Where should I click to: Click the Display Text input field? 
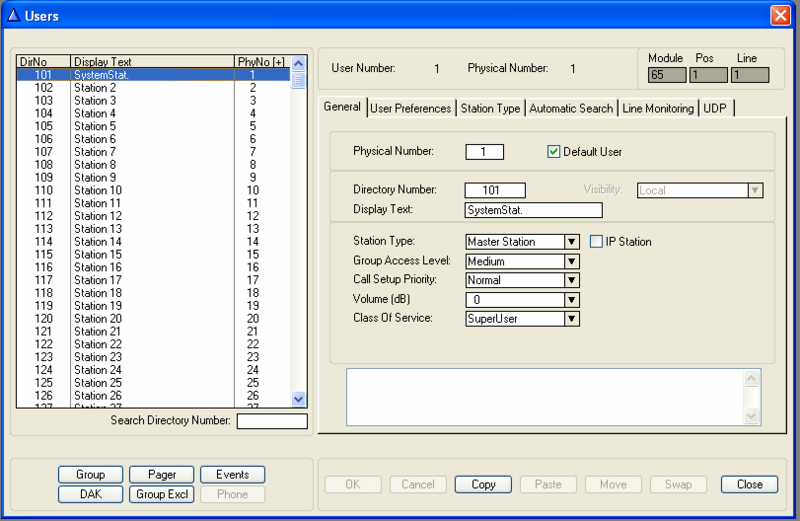pyautogui.click(x=533, y=210)
